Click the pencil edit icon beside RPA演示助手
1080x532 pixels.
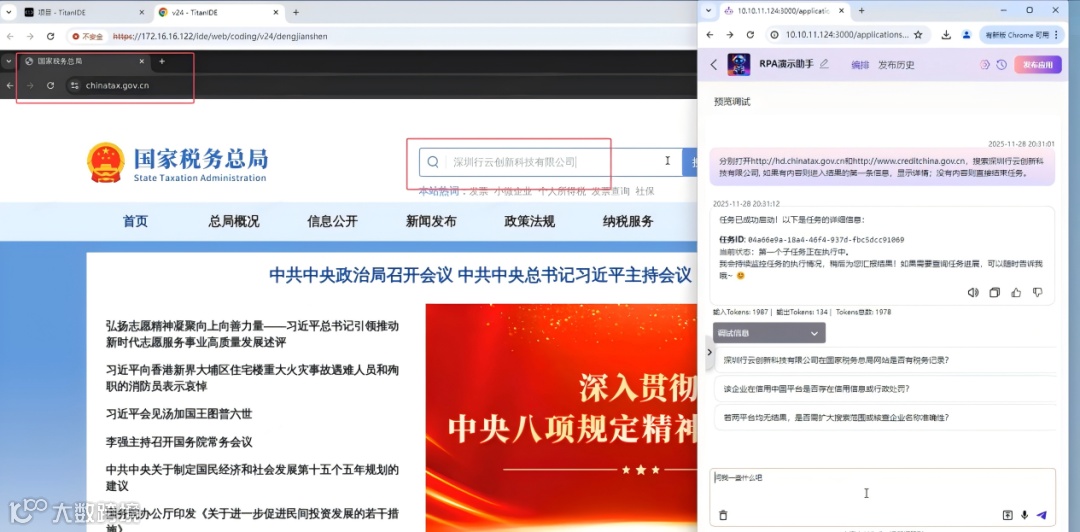[824, 64]
